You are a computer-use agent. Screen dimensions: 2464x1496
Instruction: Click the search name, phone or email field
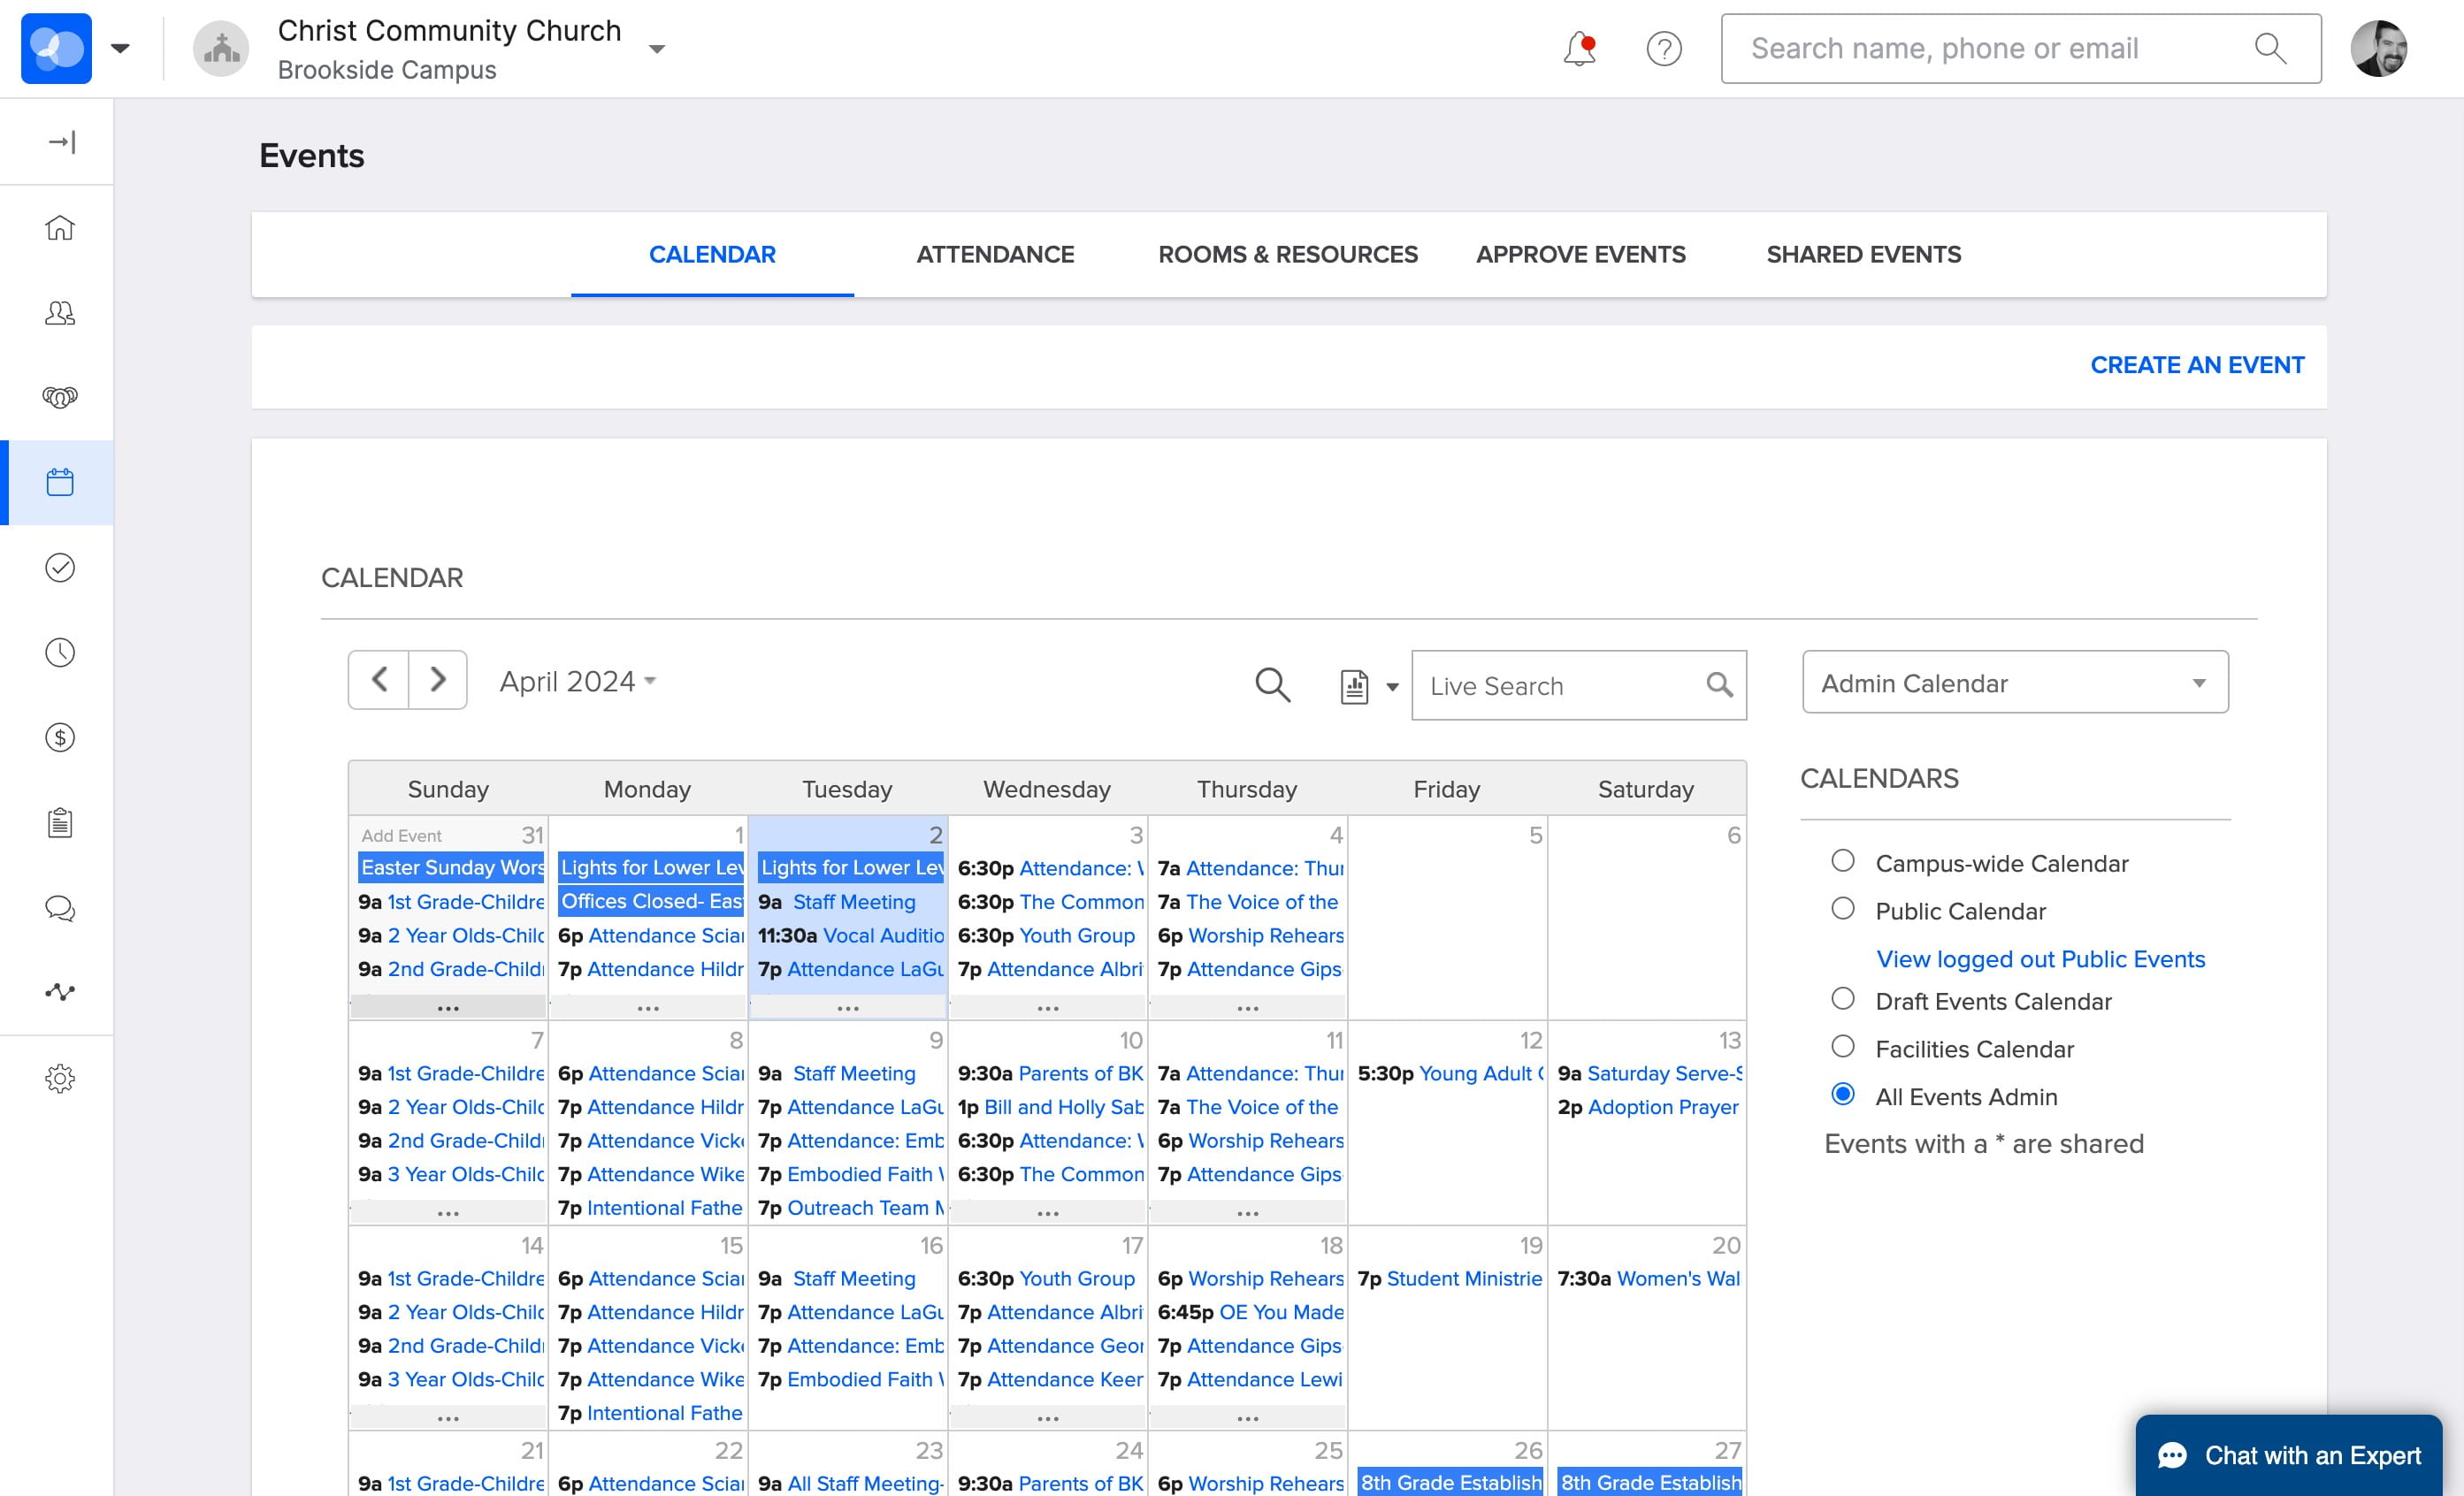click(x=2021, y=48)
